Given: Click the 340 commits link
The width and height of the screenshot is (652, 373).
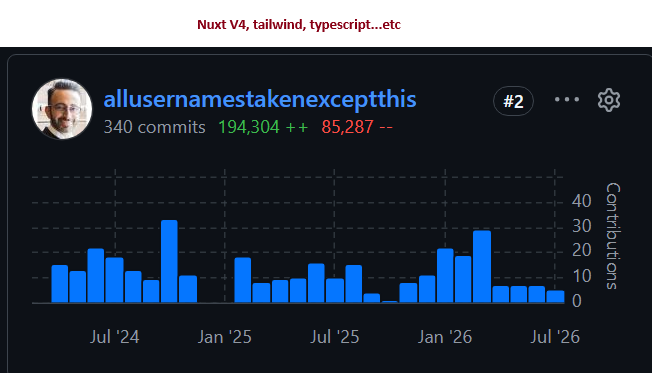Looking at the screenshot, I should (x=155, y=127).
